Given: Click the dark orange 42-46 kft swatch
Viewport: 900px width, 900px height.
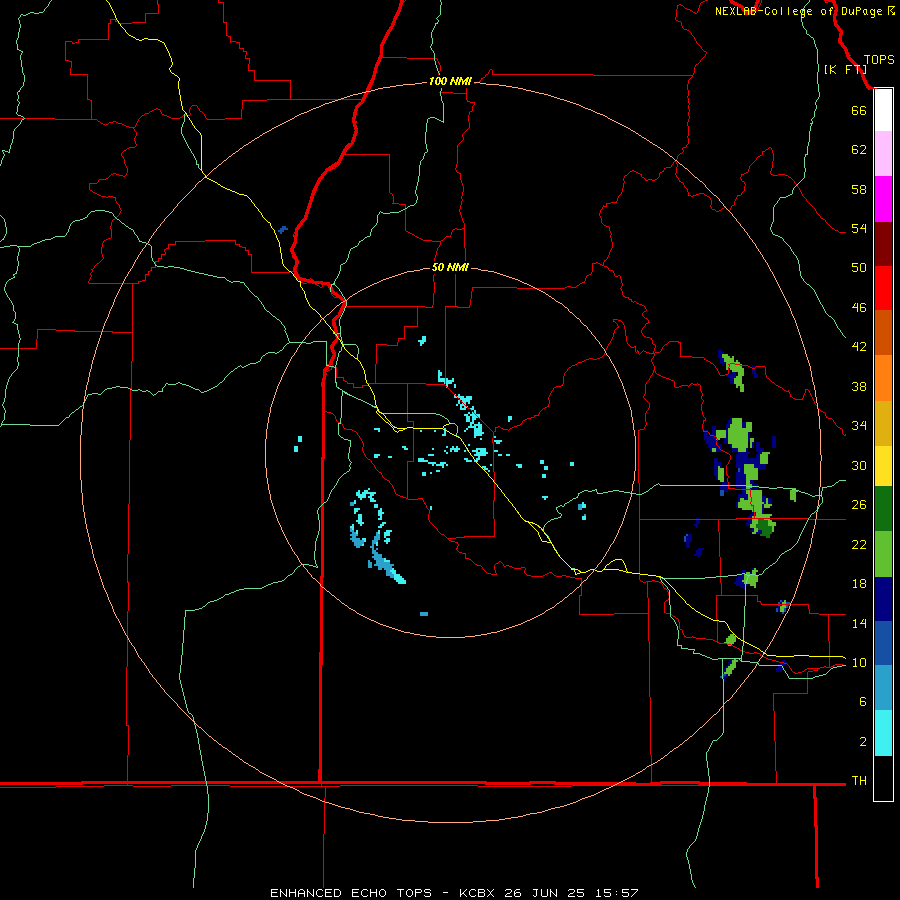Looking at the screenshot, I should coord(883,332).
